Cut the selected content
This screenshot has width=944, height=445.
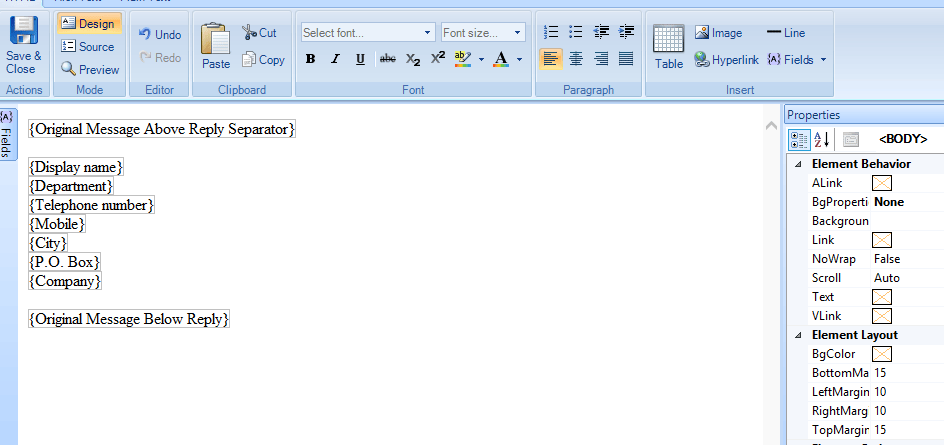point(260,33)
